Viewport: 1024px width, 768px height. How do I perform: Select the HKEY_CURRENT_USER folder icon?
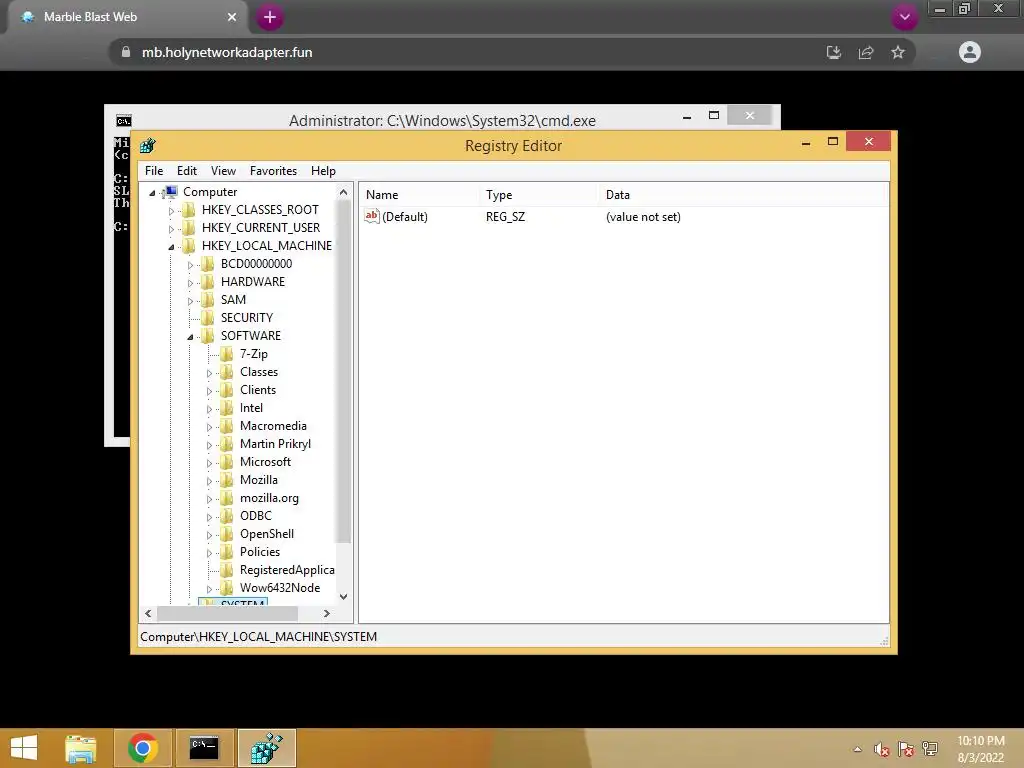(189, 228)
